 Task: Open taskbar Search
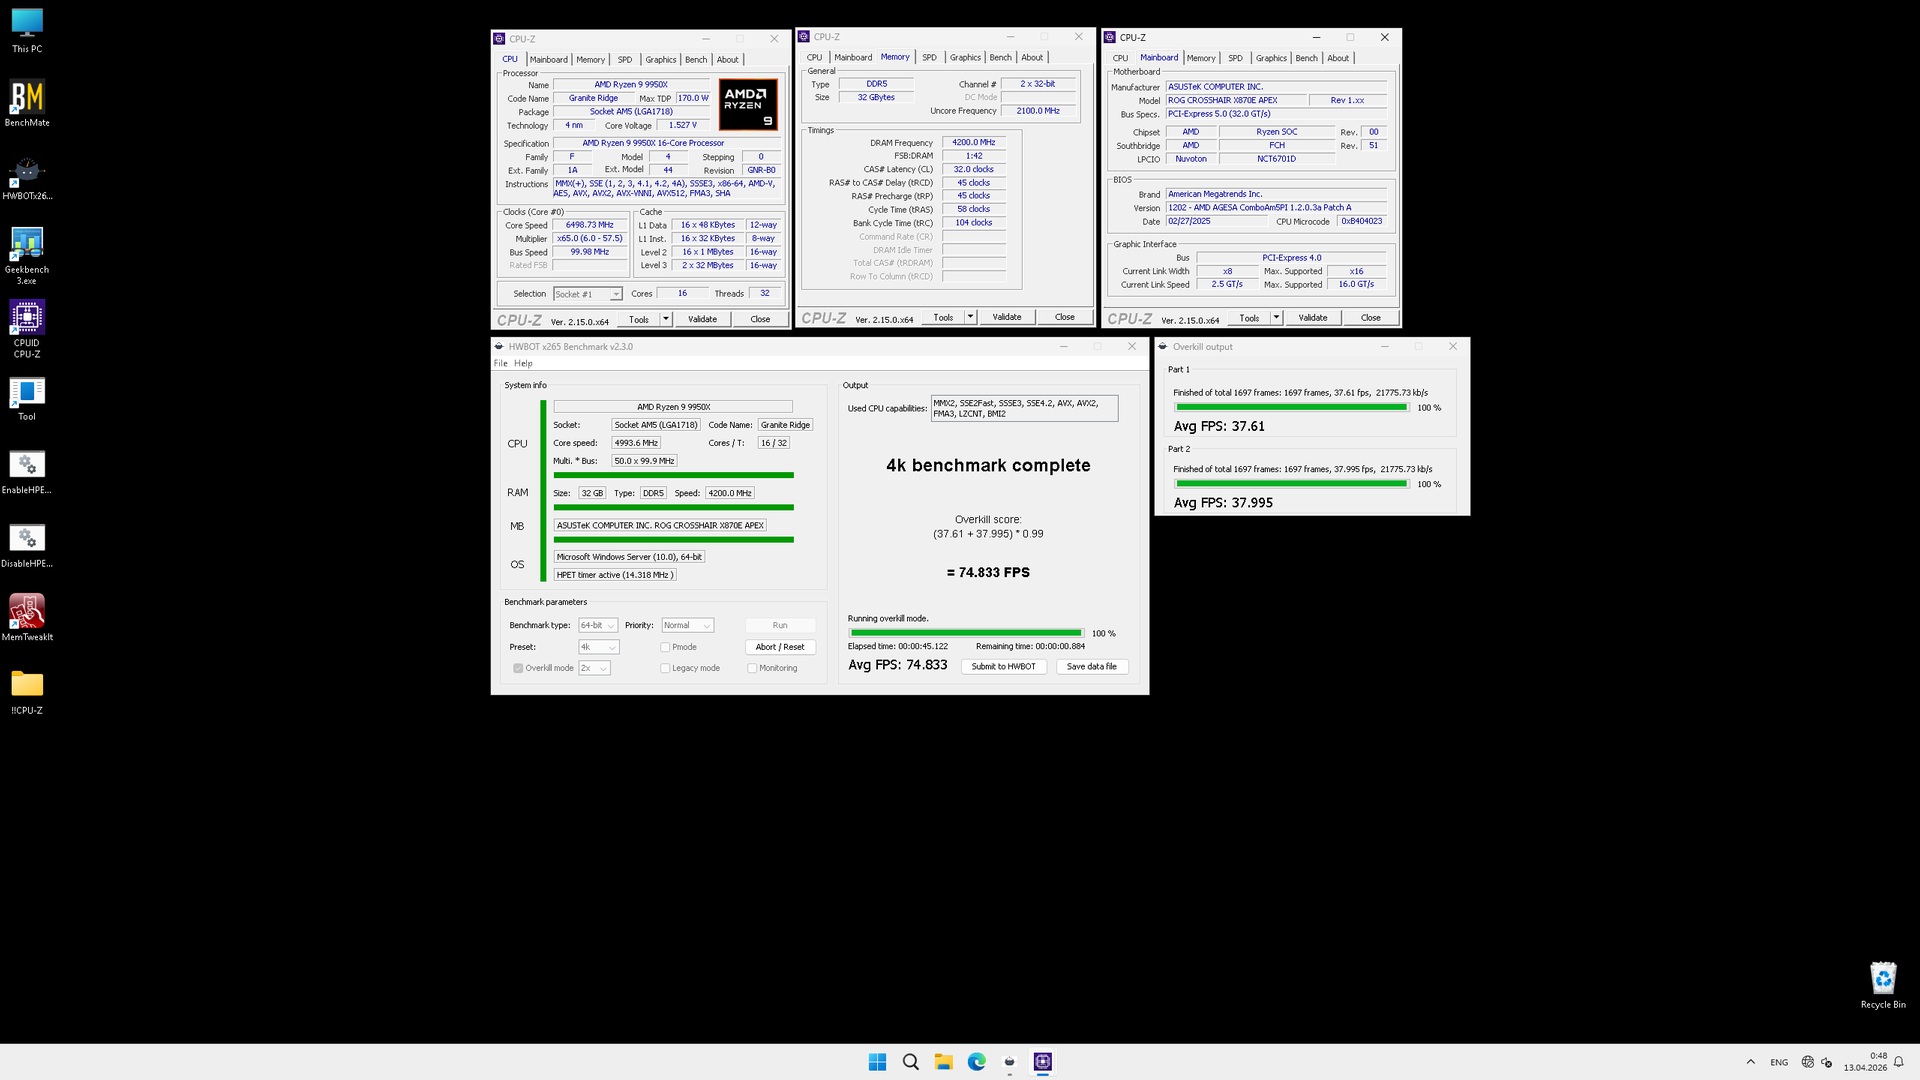(x=910, y=1062)
